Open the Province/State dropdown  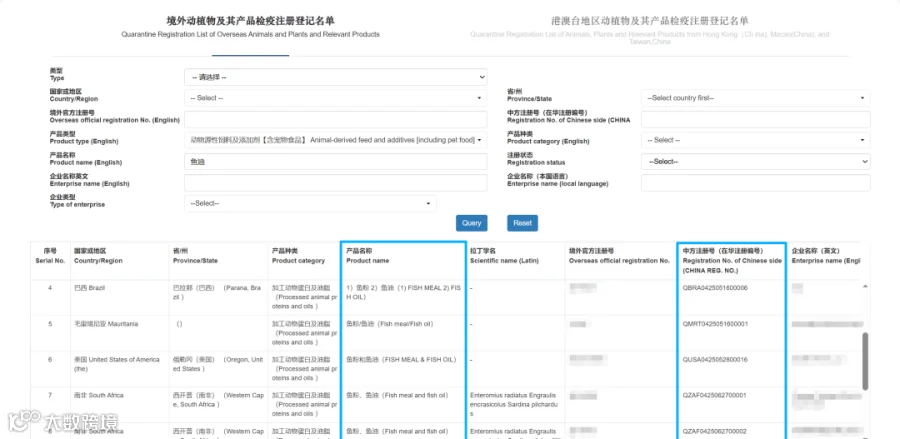pos(755,98)
